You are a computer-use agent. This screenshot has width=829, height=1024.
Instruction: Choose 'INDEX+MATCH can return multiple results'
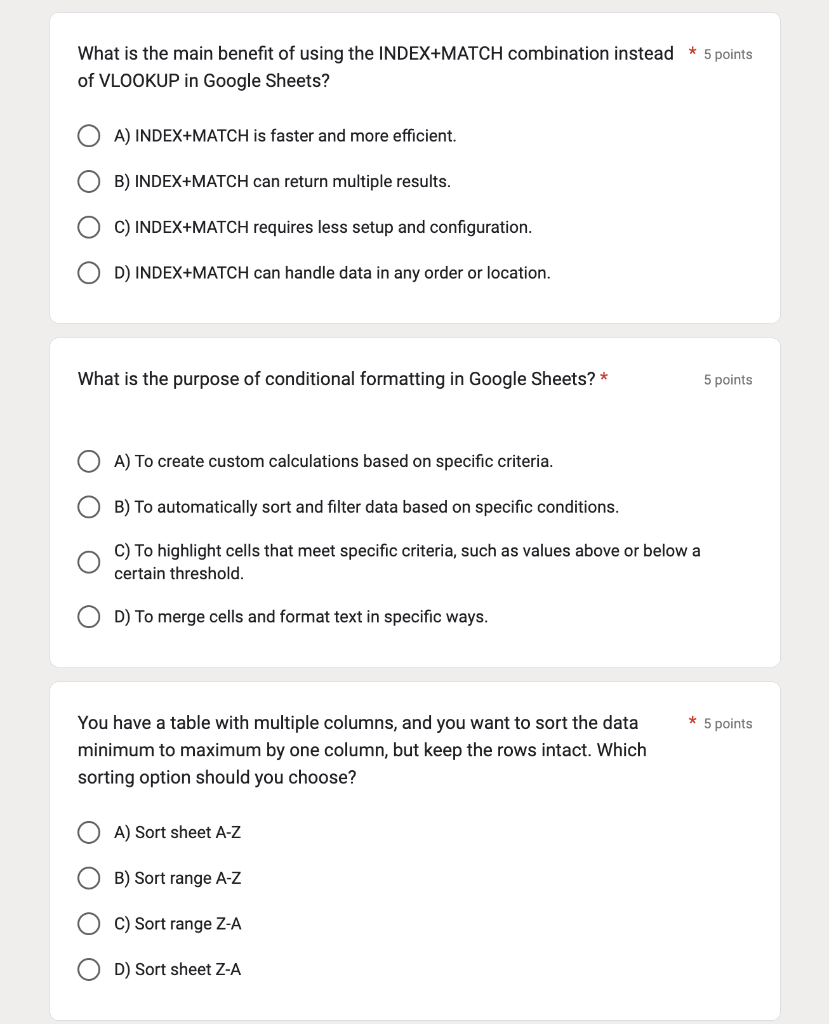(89, 182)
